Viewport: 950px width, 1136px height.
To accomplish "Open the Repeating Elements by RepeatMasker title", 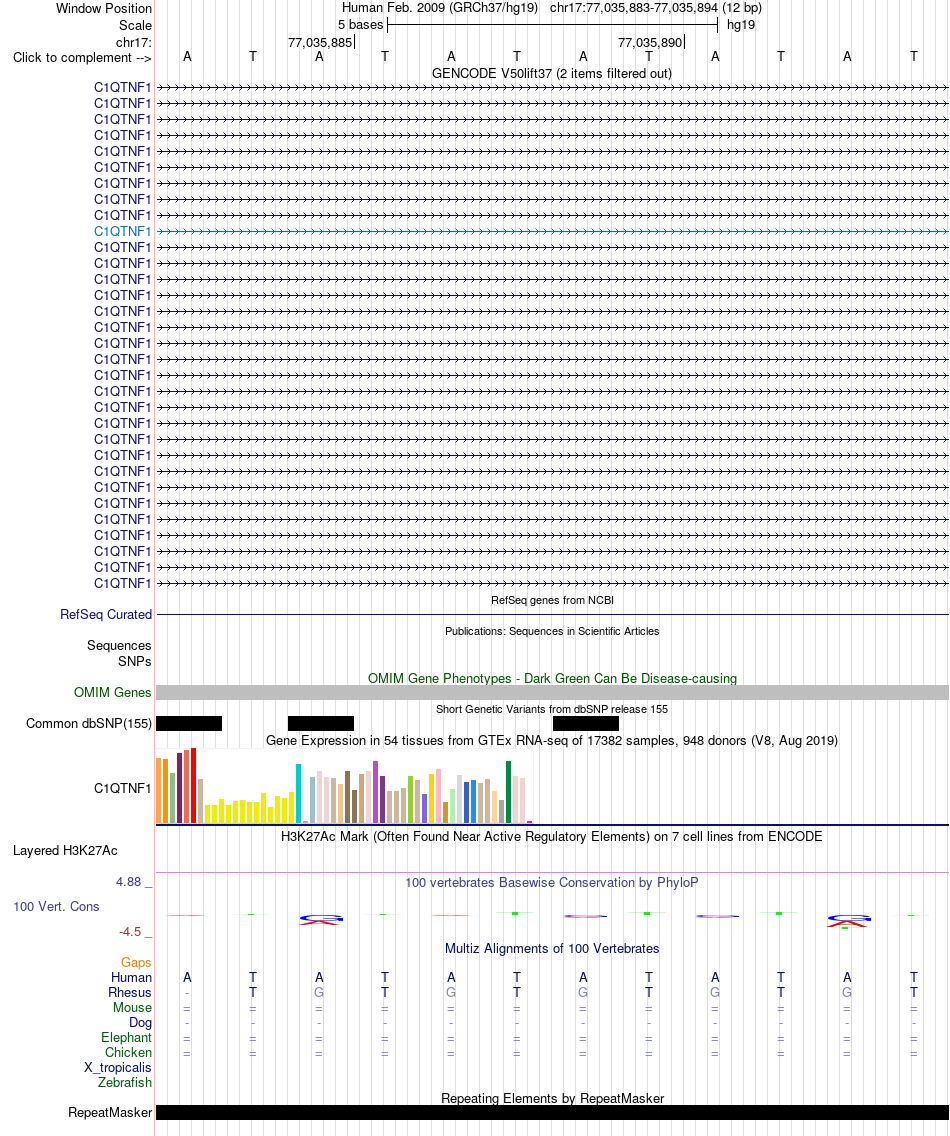I will tap(552, 1098).
